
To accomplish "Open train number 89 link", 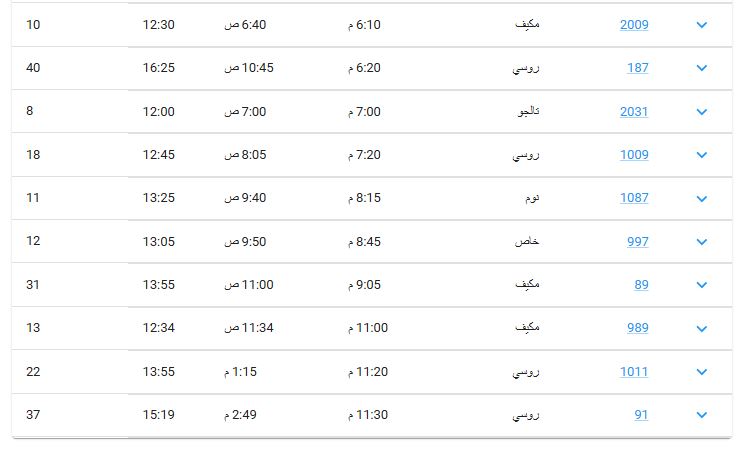I will point(641,285).
